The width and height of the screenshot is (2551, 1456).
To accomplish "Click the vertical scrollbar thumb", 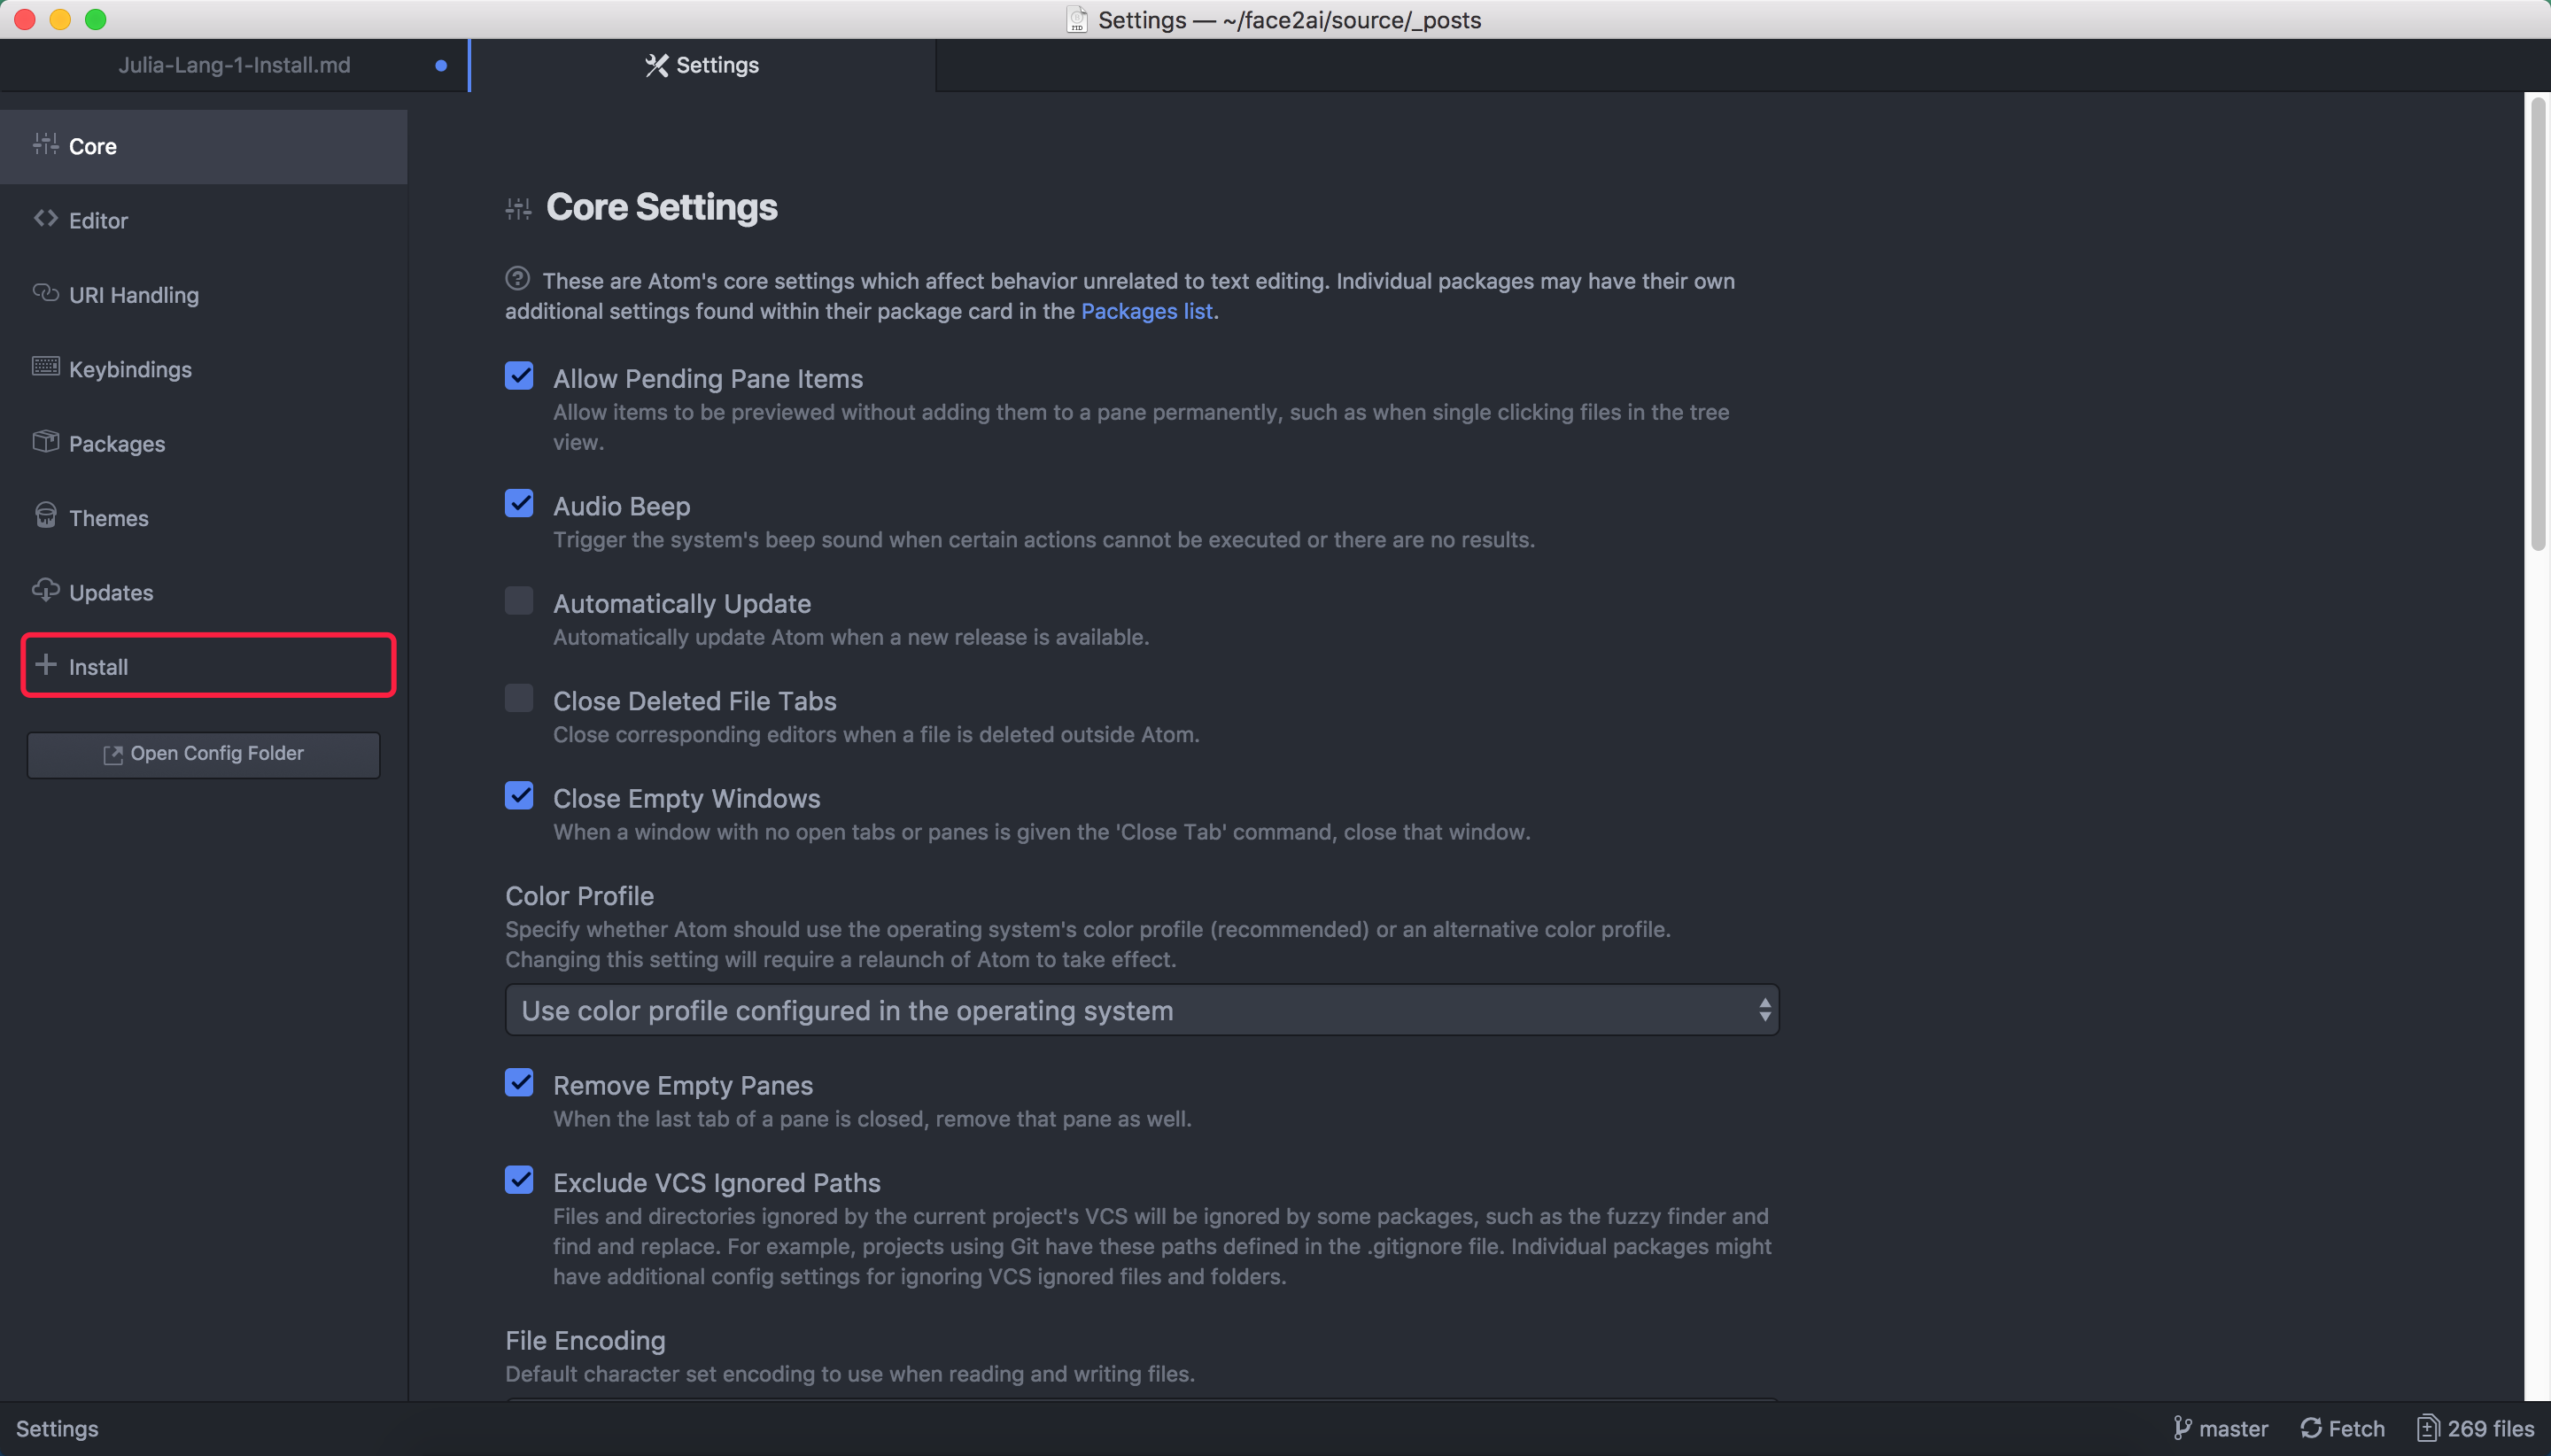I will click(x=2537, y=322).
